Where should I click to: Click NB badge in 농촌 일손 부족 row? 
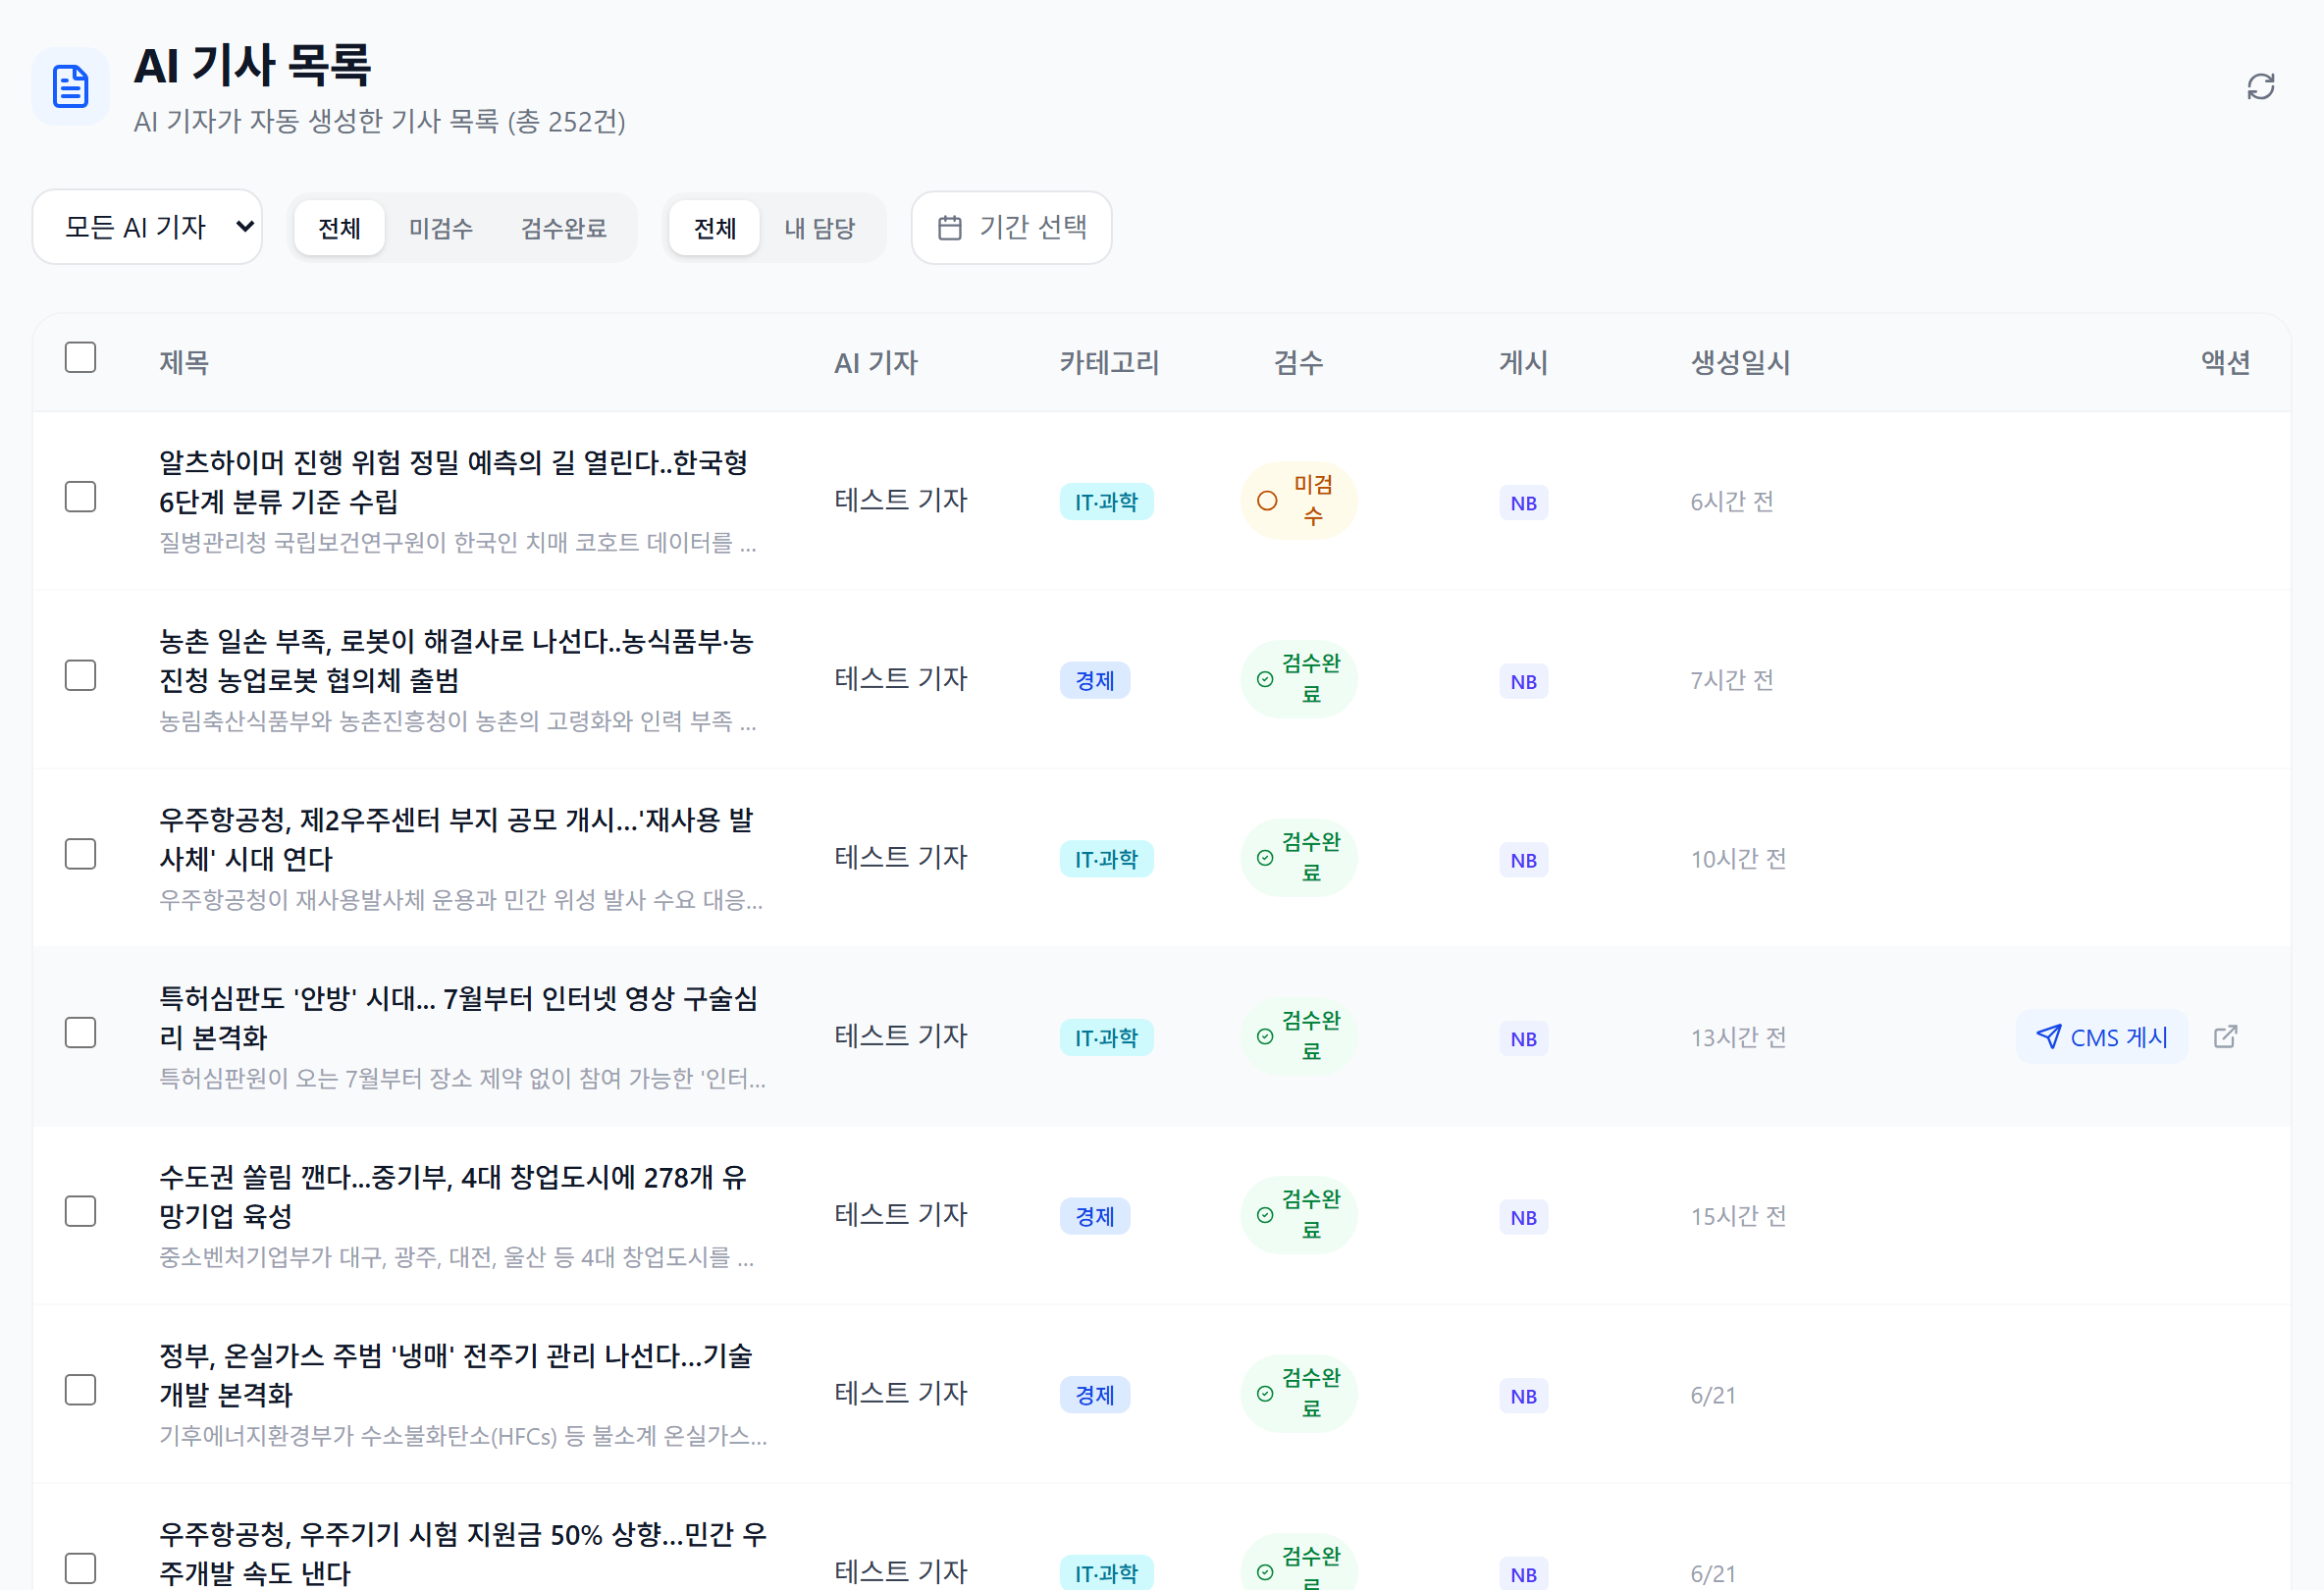pyautogui.click(x=1523, y=681)
